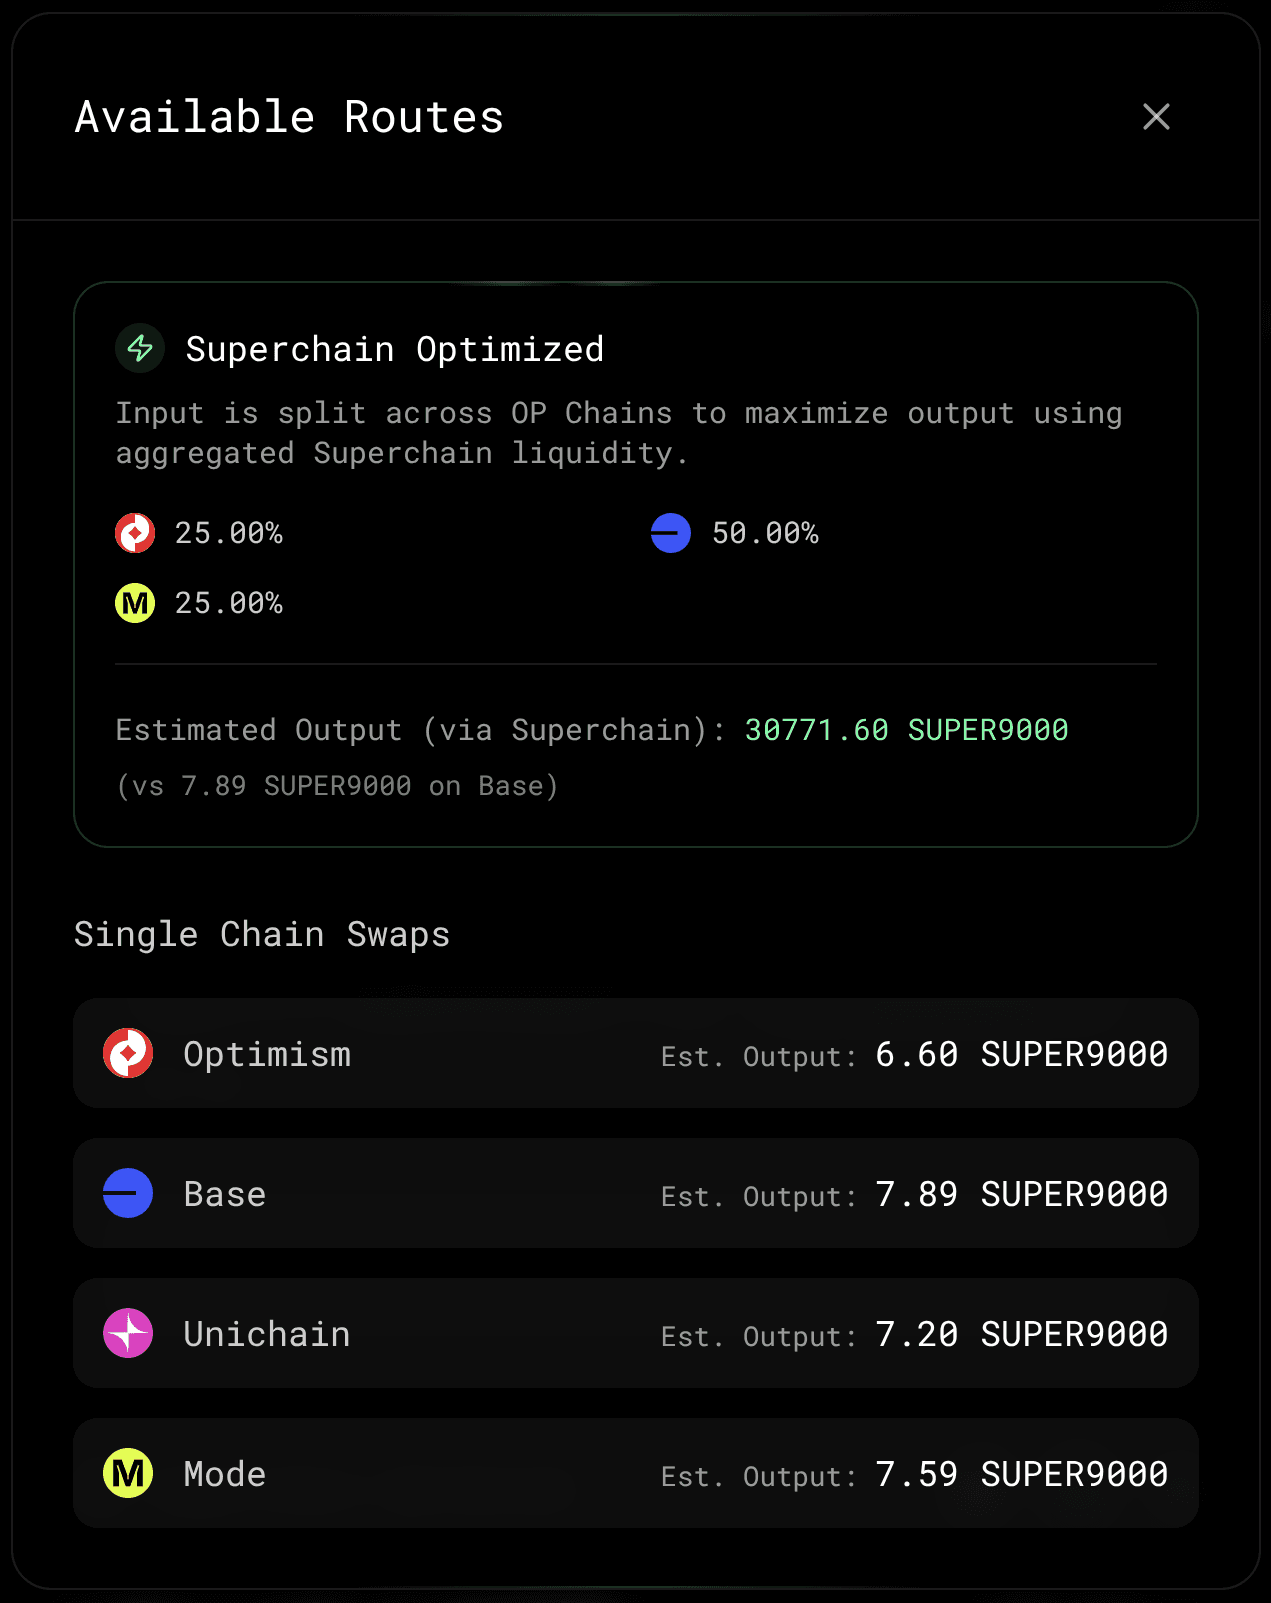
Task: Pick the Base route outputting 7.89 SUPER9000
Action: 635,1193
